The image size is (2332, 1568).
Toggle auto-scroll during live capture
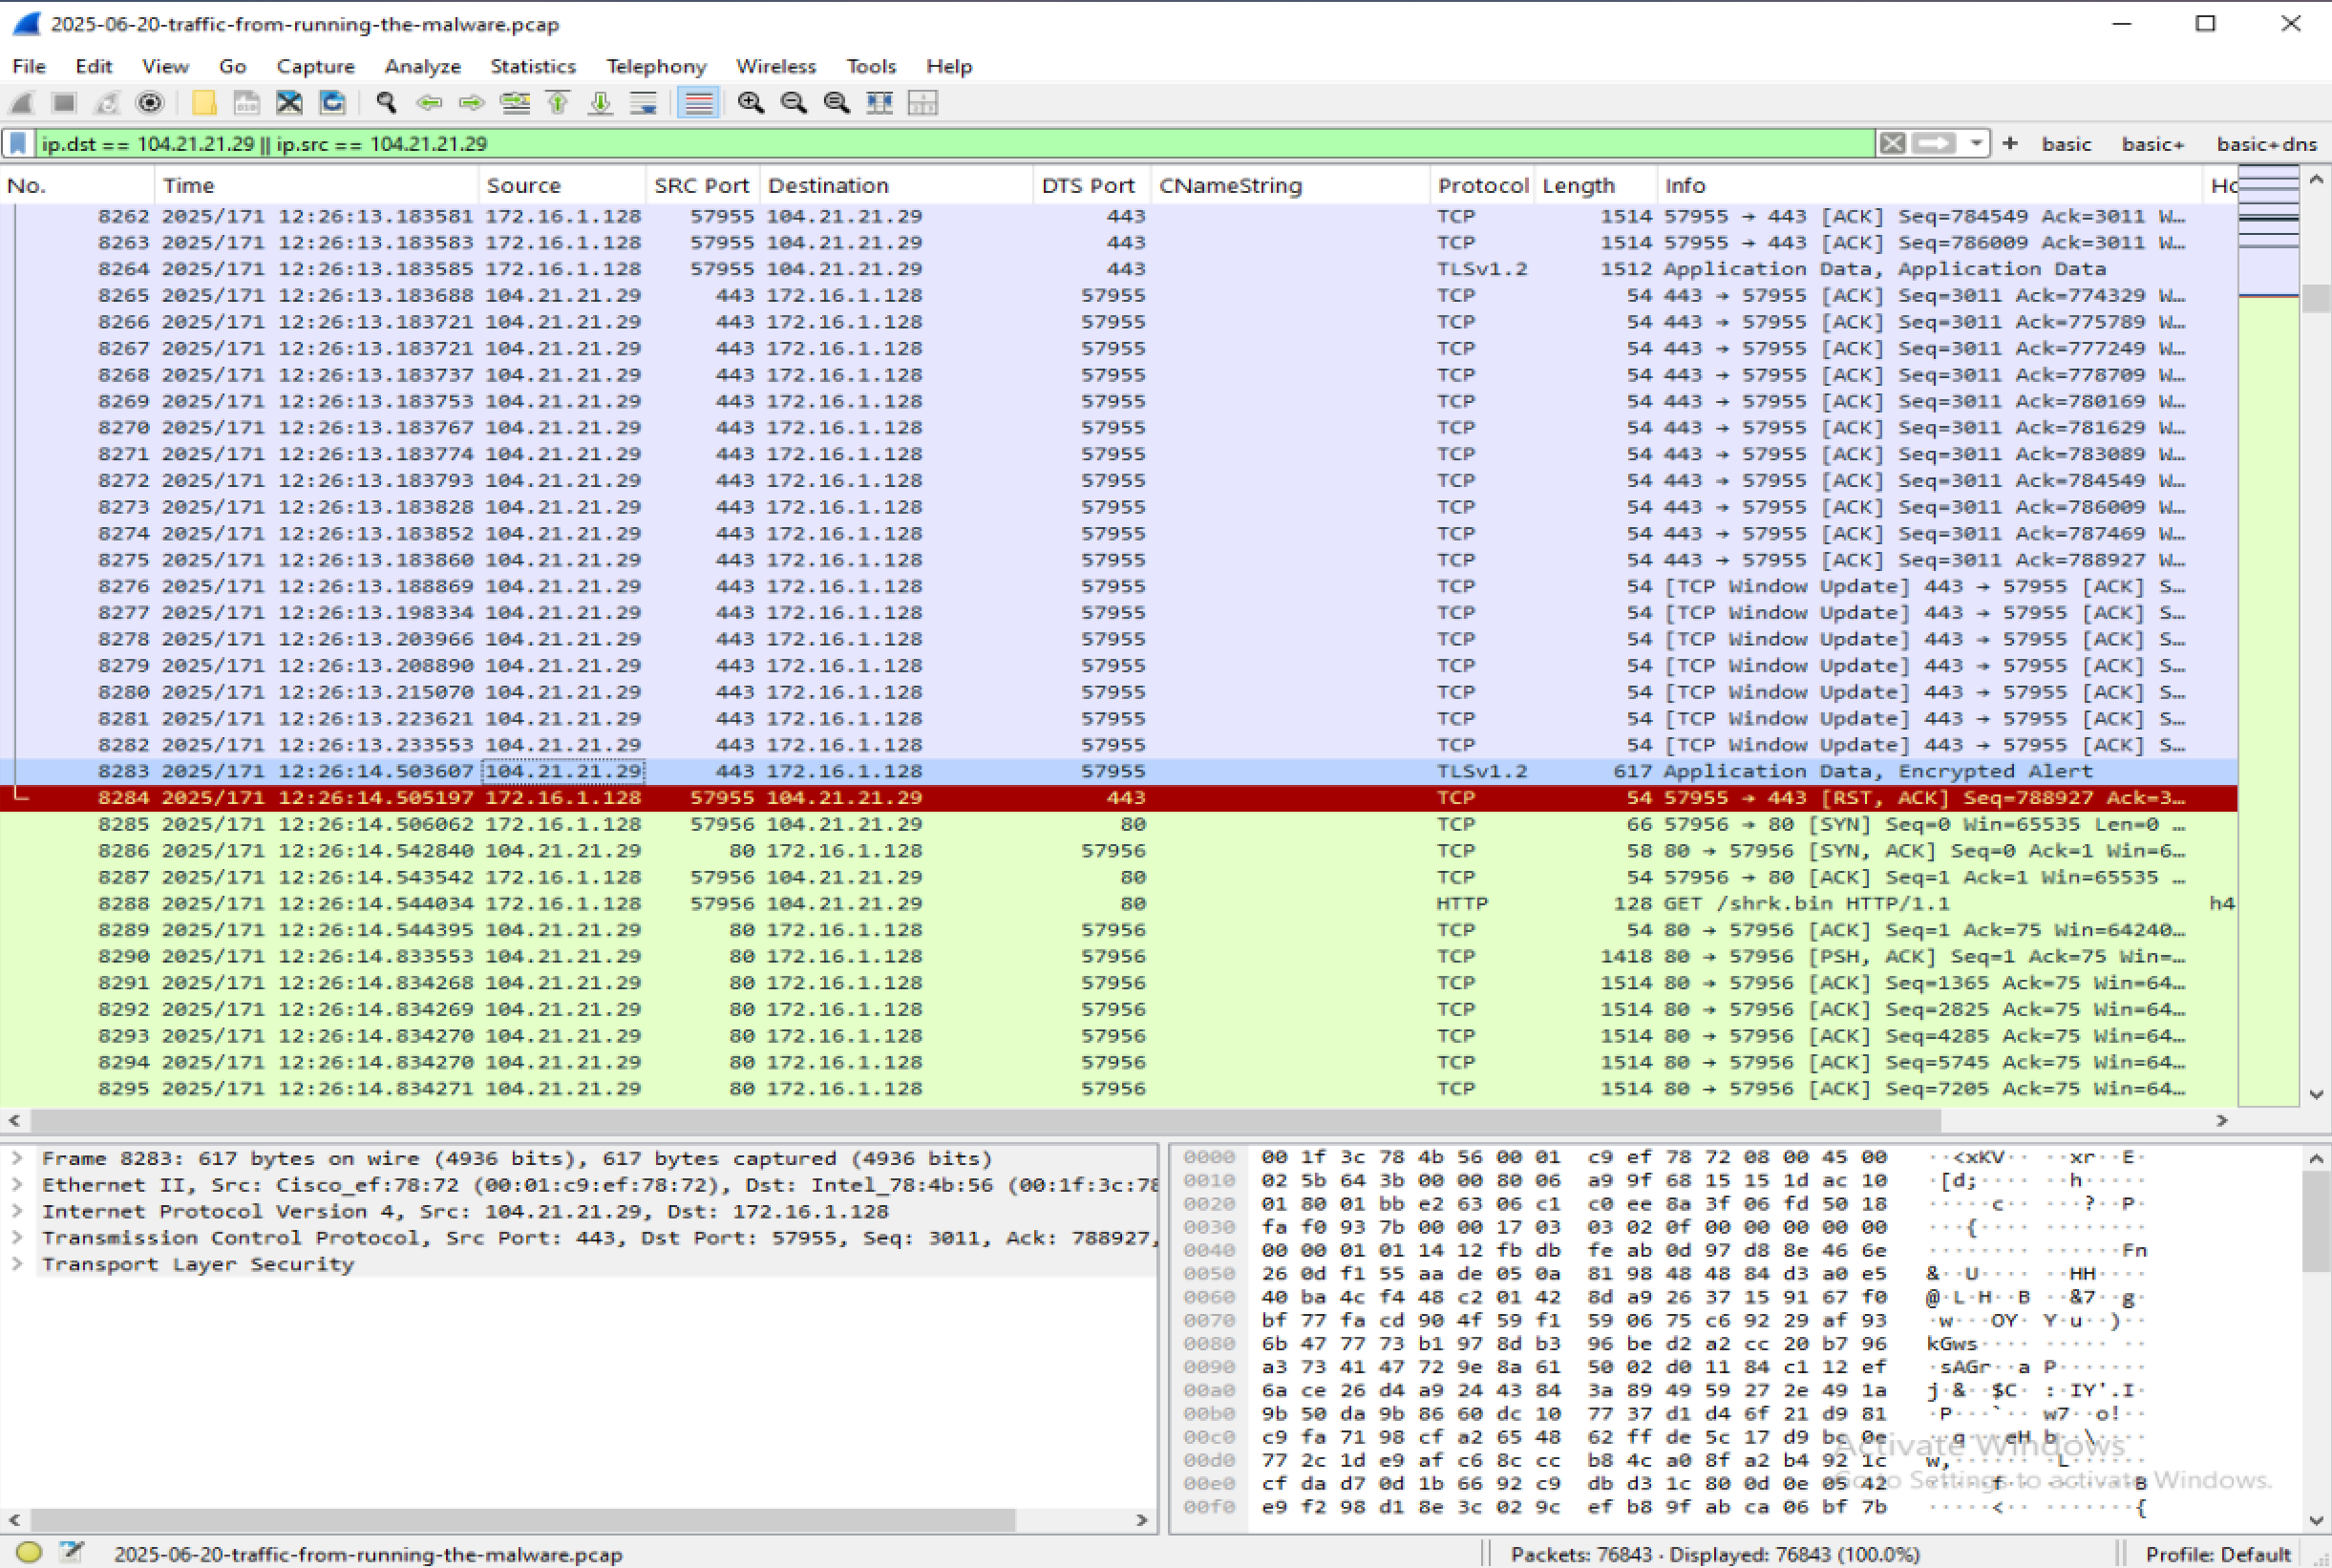pyautogui.click(x=642, y=102)
